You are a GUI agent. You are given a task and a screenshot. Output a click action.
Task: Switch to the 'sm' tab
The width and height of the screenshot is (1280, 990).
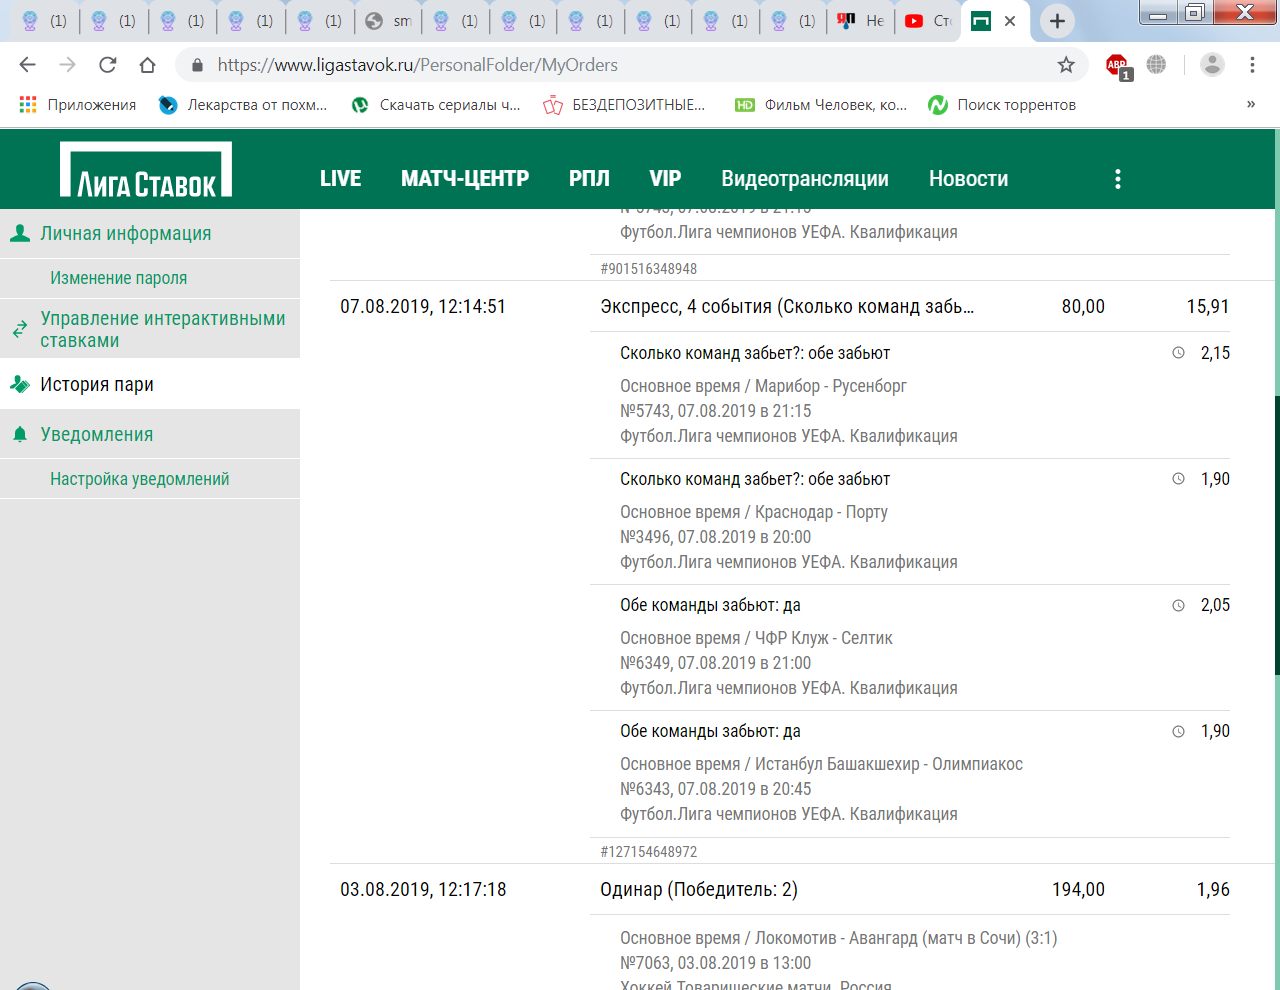point(388,21)
